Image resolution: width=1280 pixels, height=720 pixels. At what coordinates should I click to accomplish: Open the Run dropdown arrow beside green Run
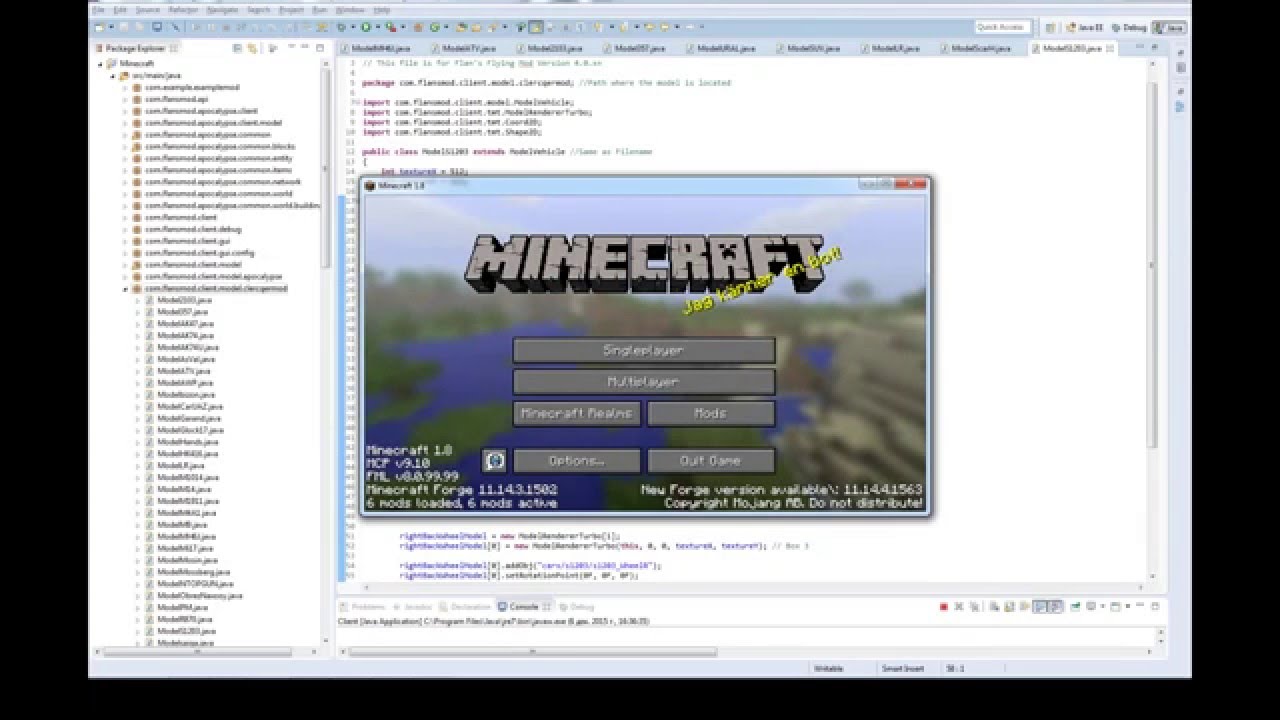378,27
